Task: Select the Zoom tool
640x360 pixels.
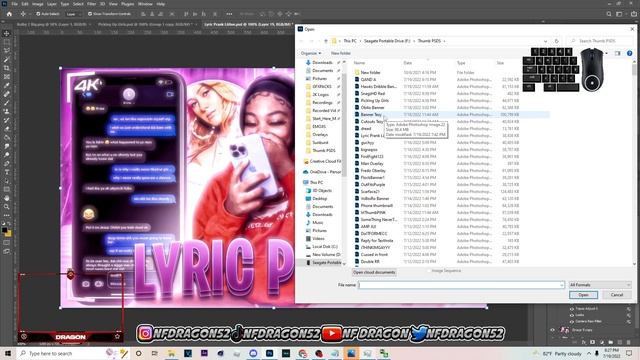Action: 7,207
